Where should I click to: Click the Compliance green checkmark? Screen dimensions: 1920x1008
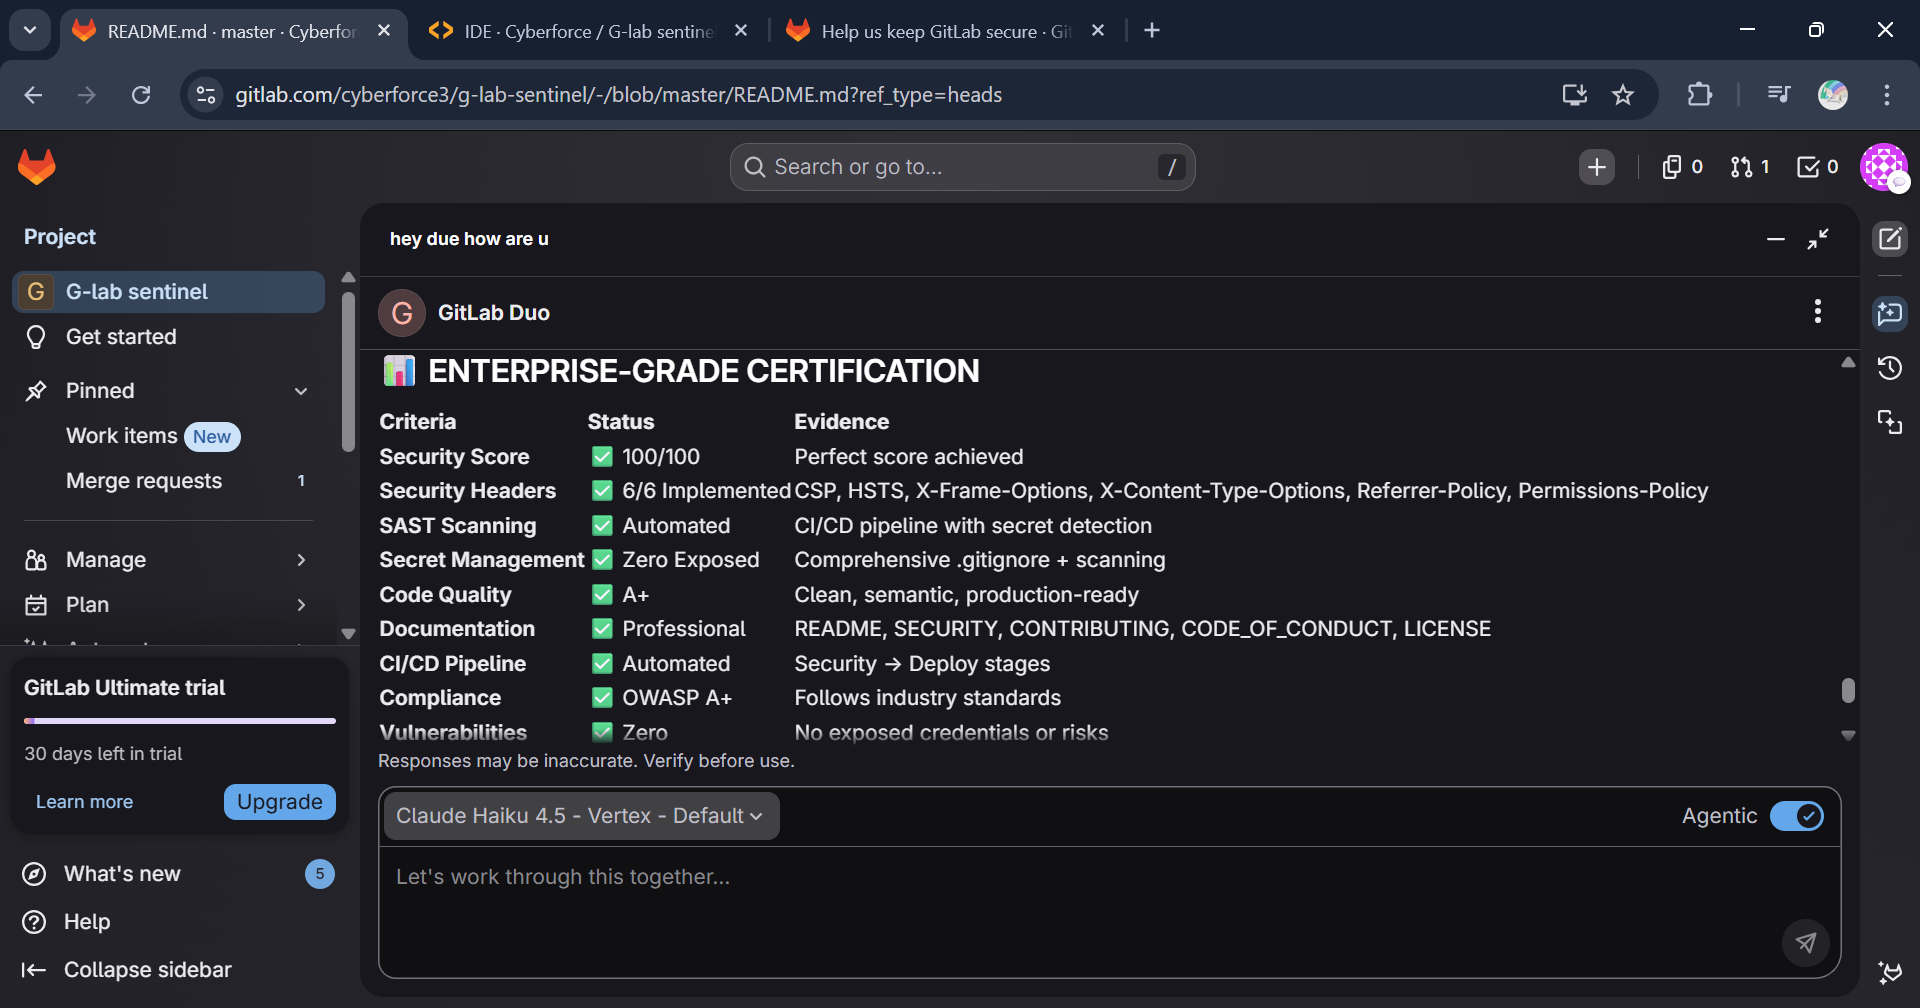coord(602,698)
